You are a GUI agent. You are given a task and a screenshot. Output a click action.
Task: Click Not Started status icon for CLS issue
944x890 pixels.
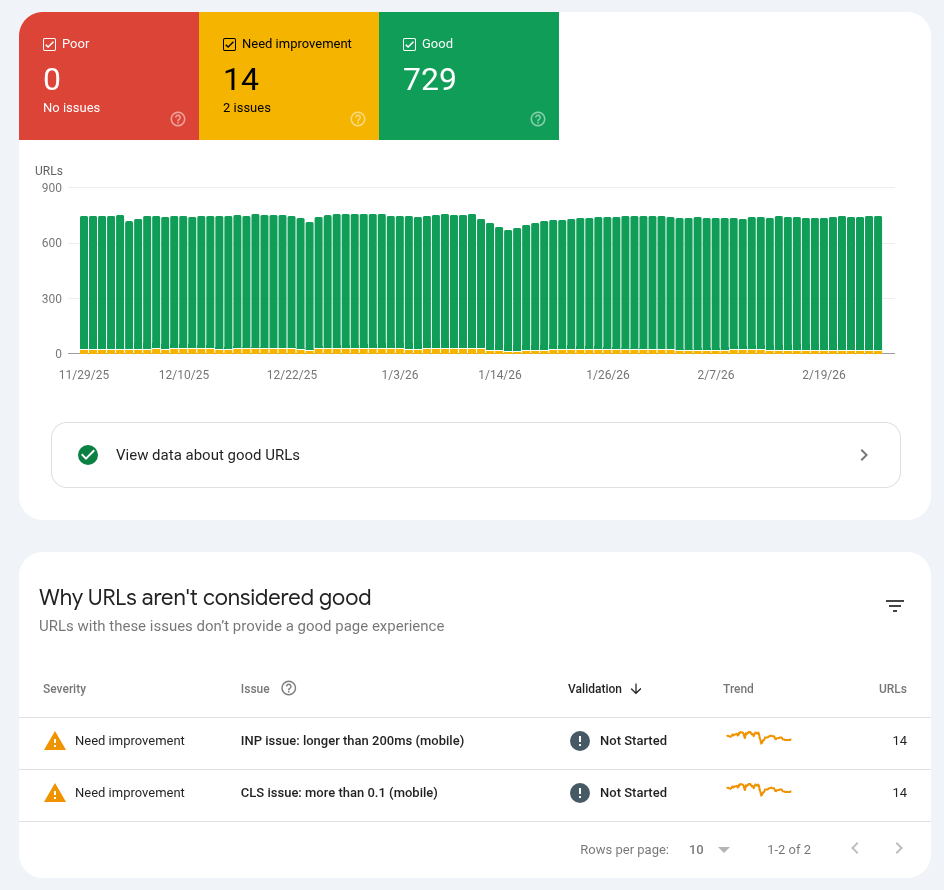579,793
